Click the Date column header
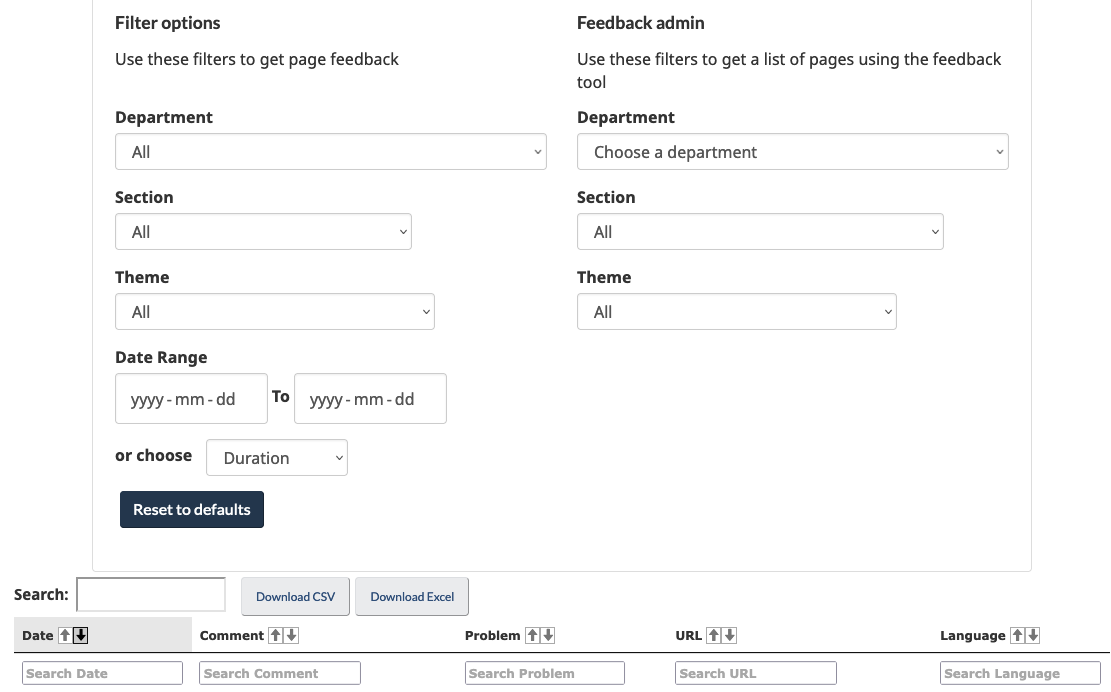This screenshot has width=1111, height=692. (x=36, y=635)
